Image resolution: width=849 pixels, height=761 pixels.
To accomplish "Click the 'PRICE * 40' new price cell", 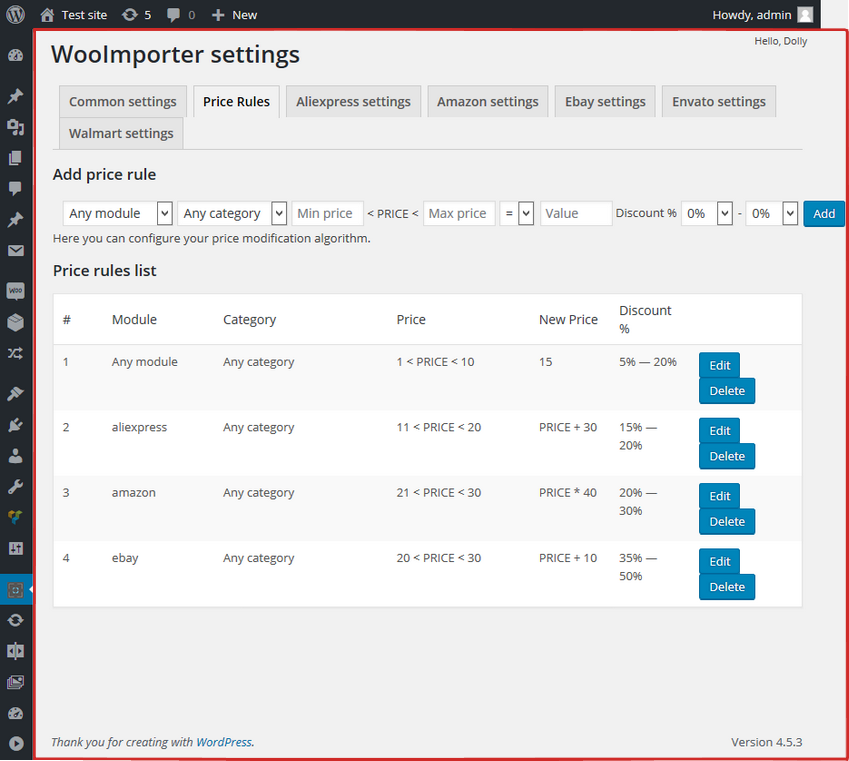I will pos(568,492).
